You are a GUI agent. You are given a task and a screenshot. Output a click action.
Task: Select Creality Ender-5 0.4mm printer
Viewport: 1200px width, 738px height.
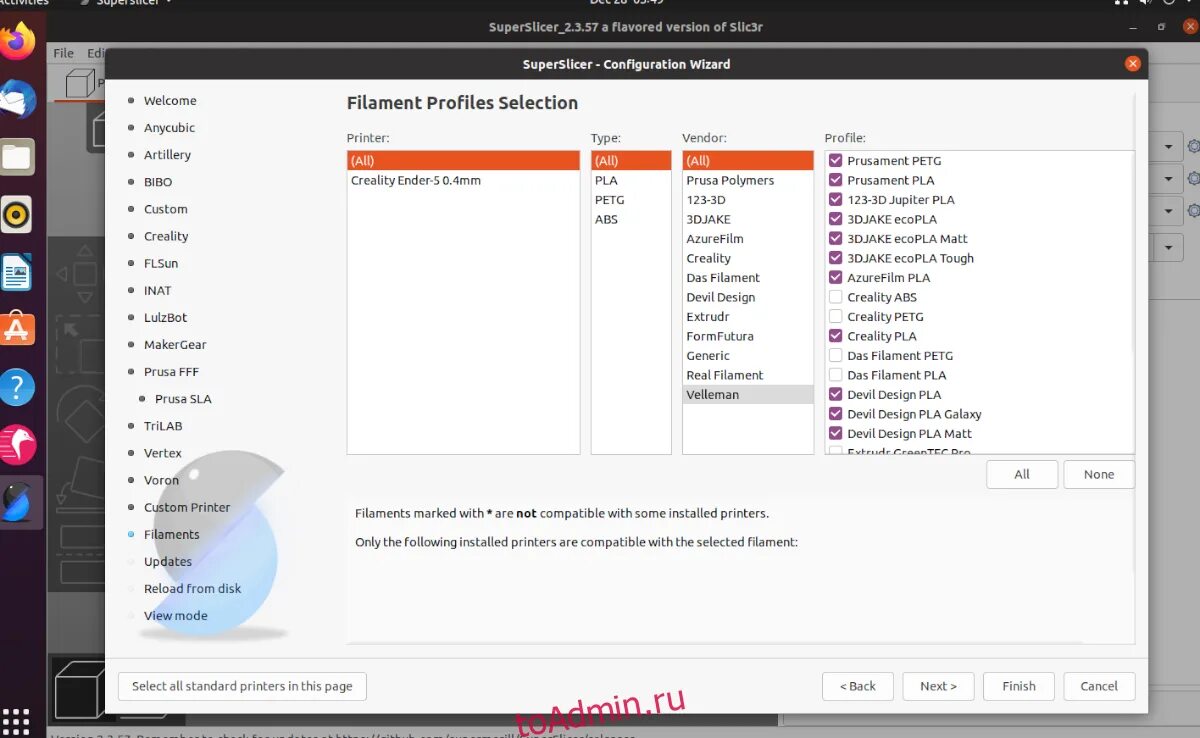click(x=463, y=180)
